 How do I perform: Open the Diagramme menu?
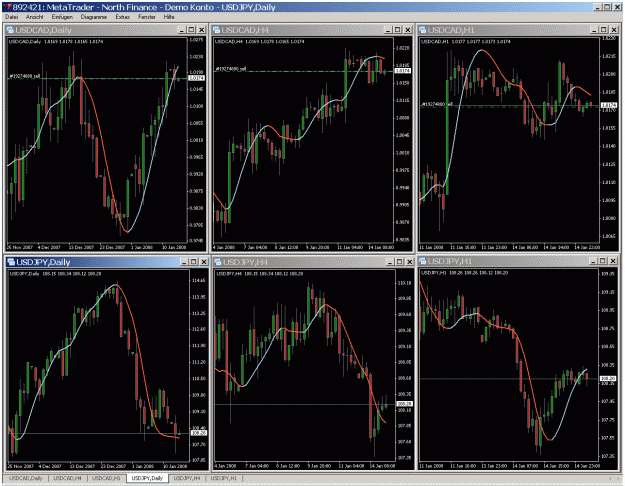click(94, 17)
